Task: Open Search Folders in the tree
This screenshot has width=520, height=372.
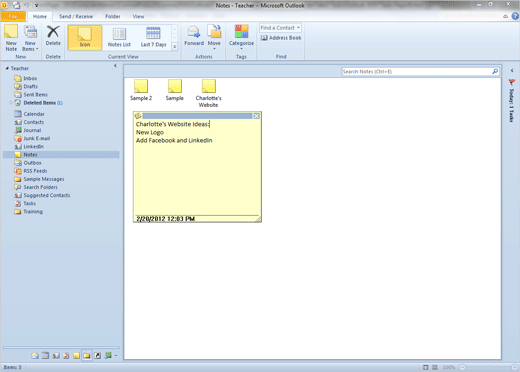Action: (40, 187)
